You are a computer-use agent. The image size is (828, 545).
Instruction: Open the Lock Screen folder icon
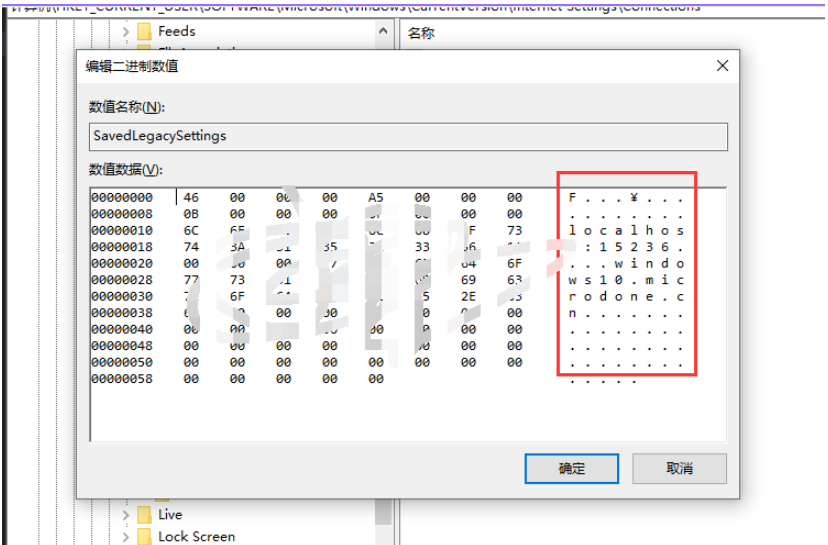pyautogui.click(x=144, y=537)
